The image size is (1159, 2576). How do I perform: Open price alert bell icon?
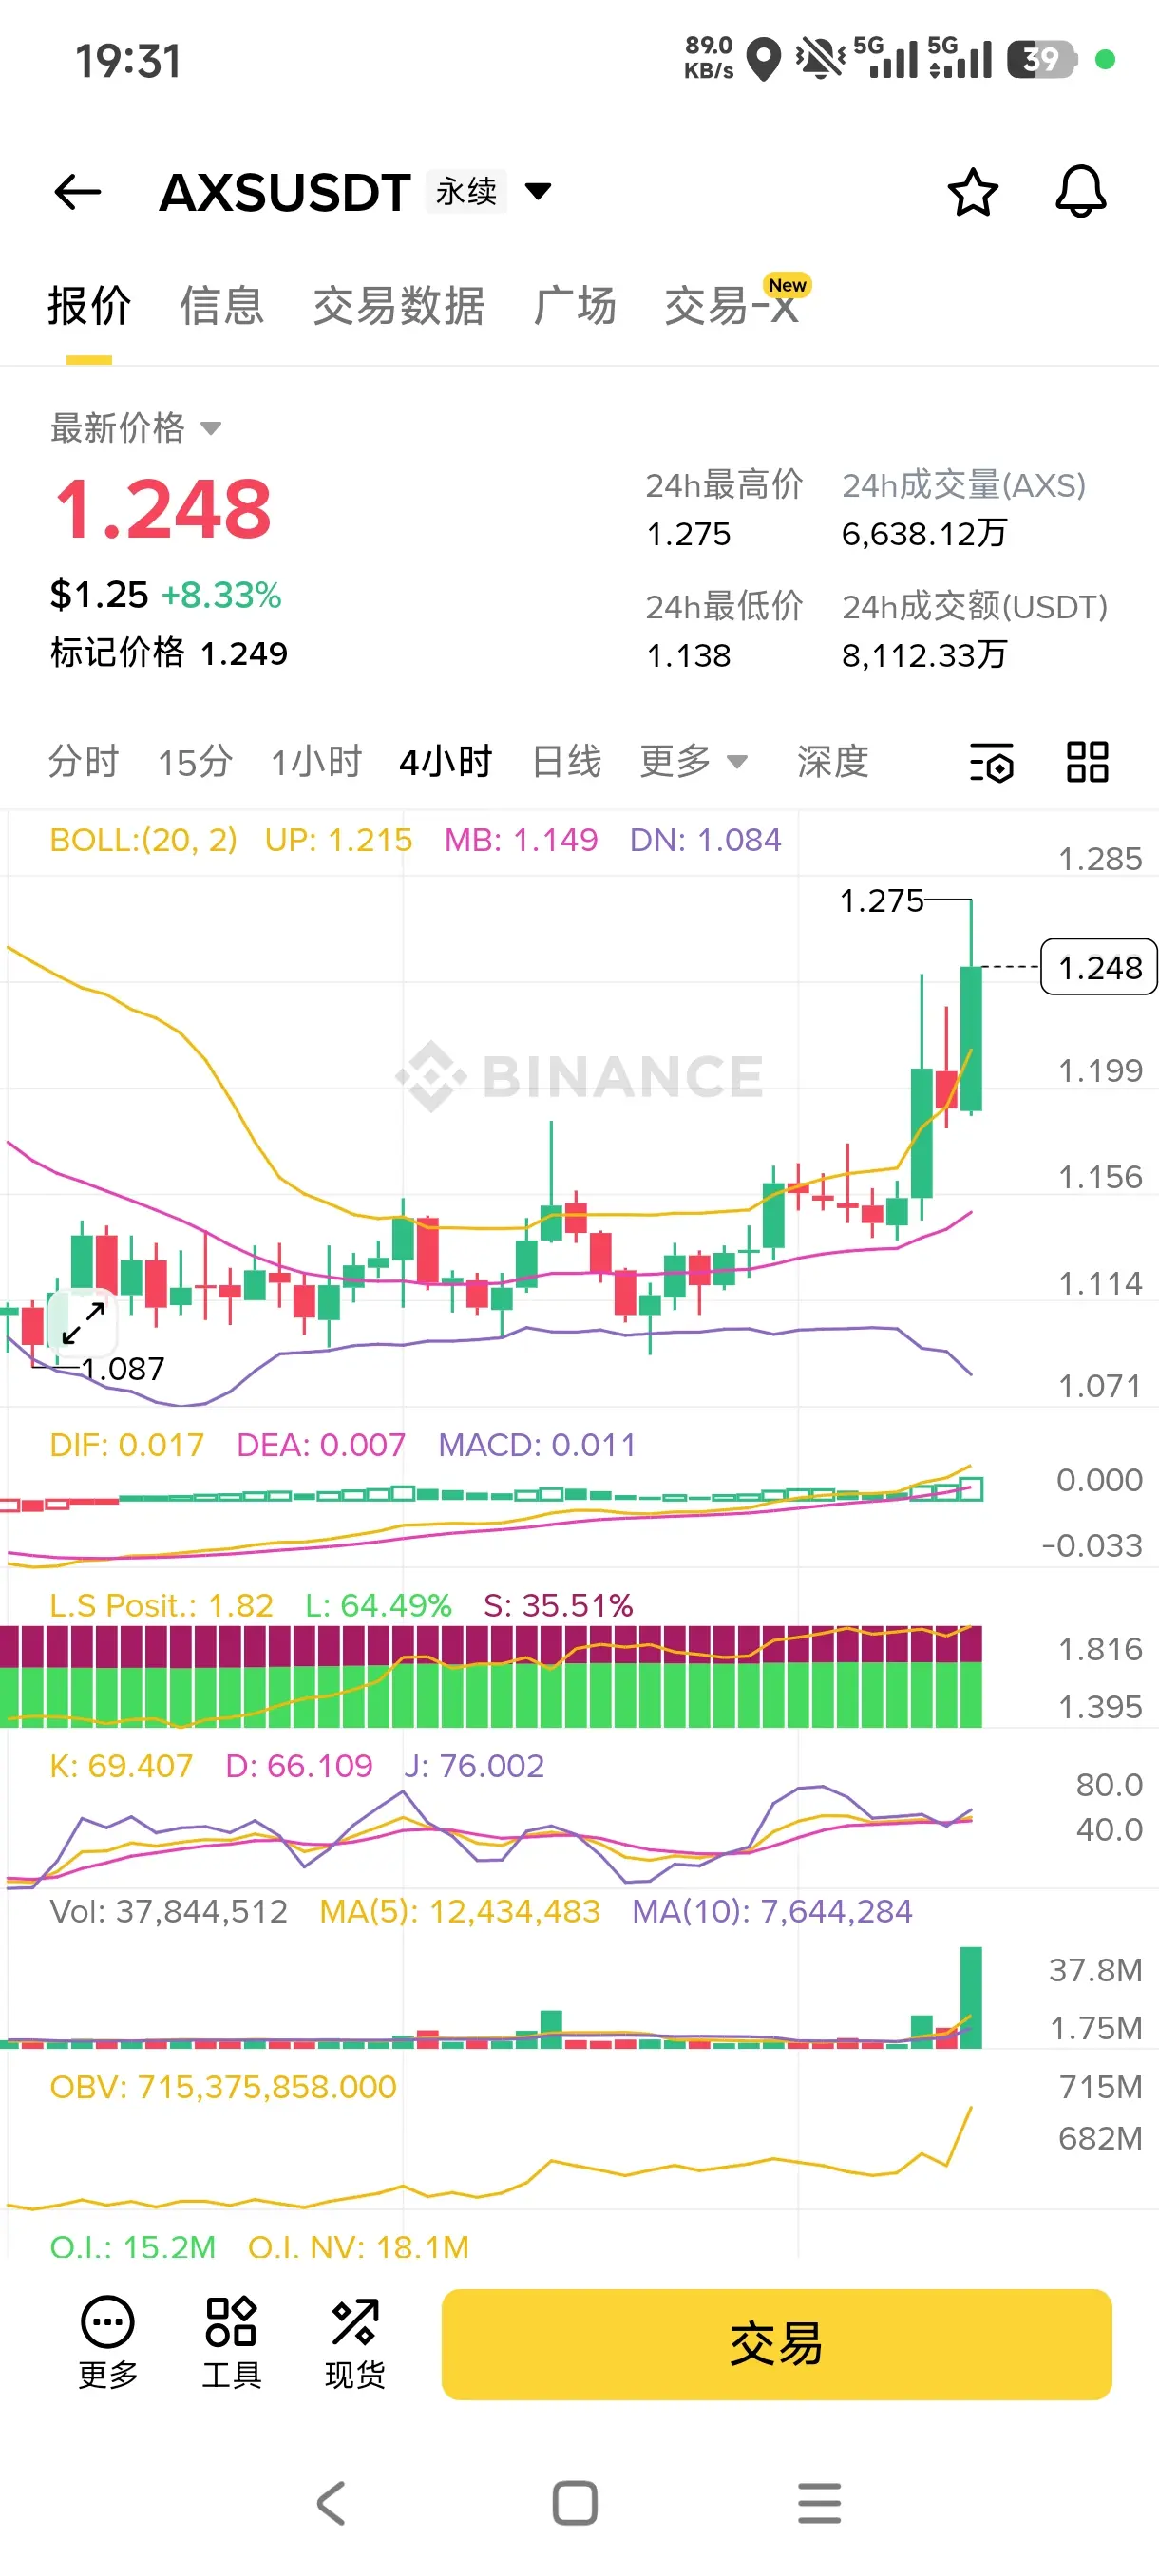(x=1081, y=191)
